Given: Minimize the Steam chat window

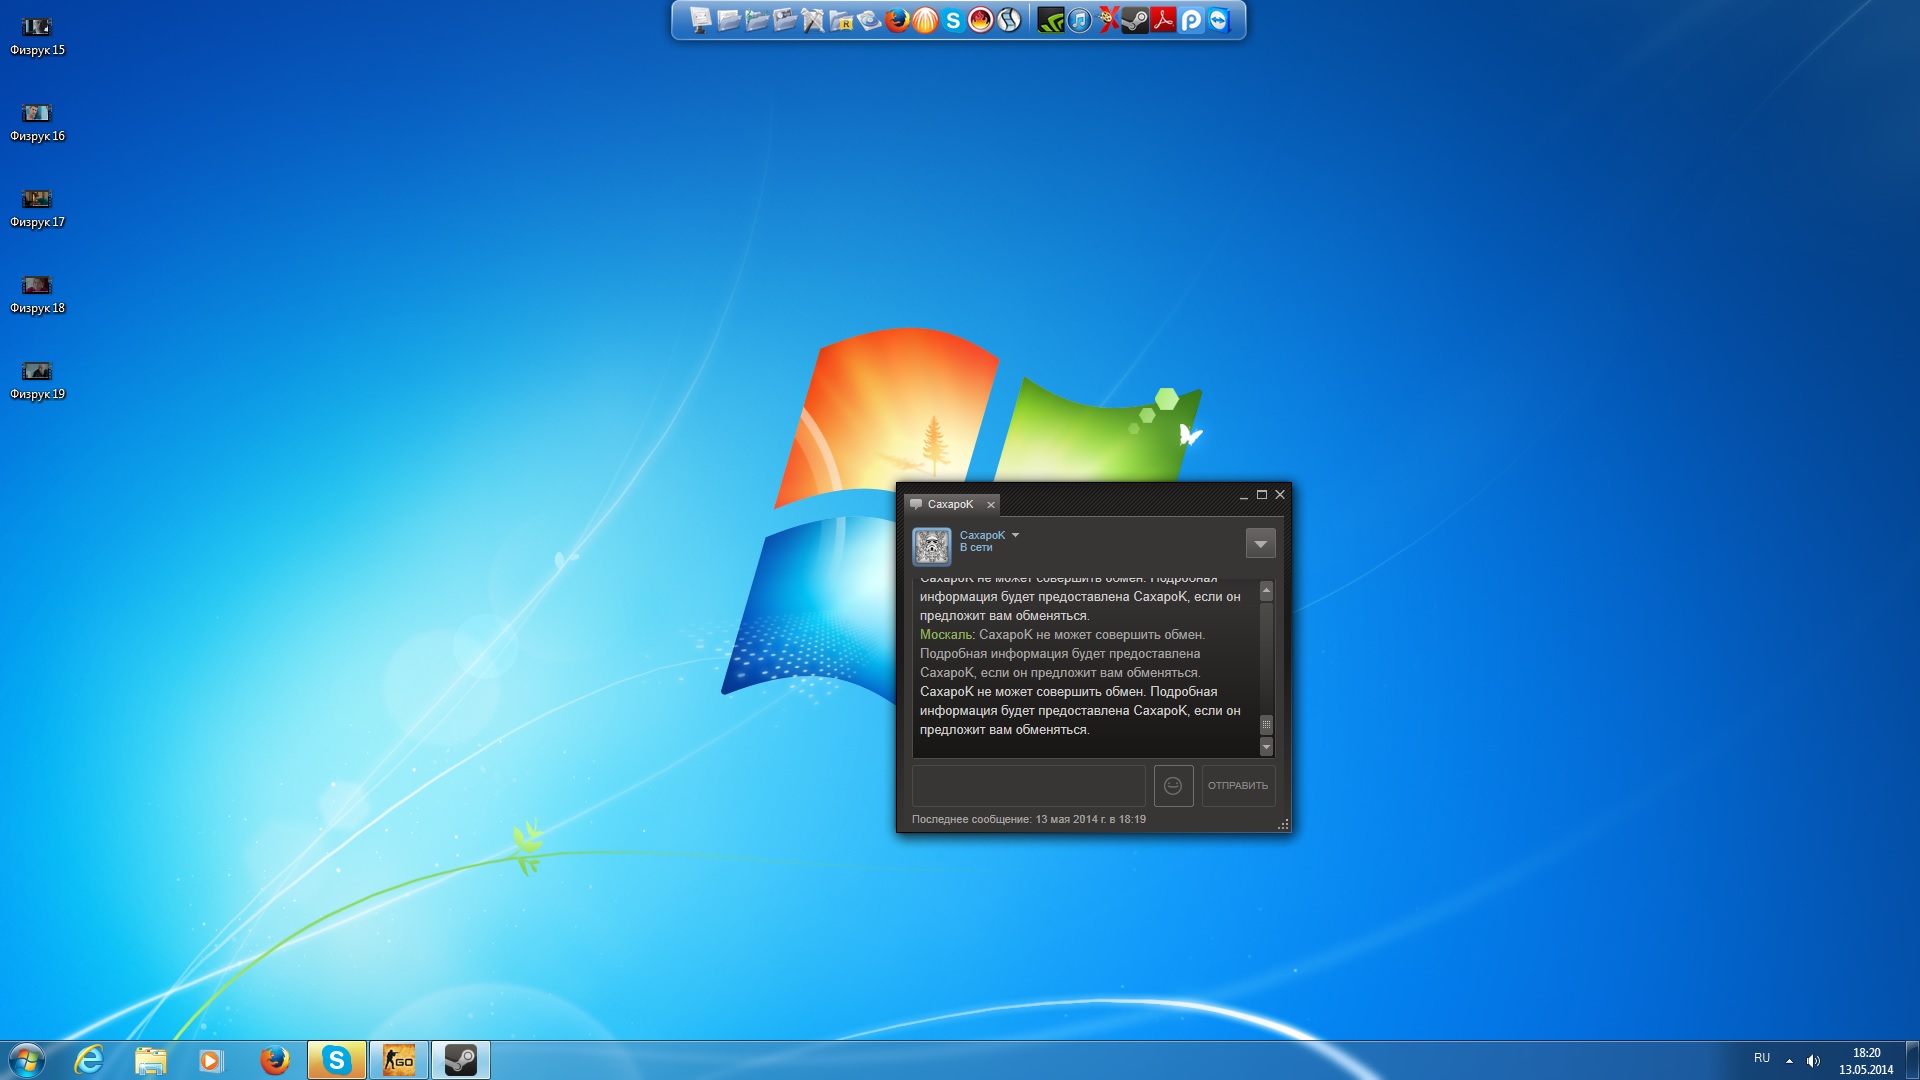Looking at the screenshot, I should 1244,496.
